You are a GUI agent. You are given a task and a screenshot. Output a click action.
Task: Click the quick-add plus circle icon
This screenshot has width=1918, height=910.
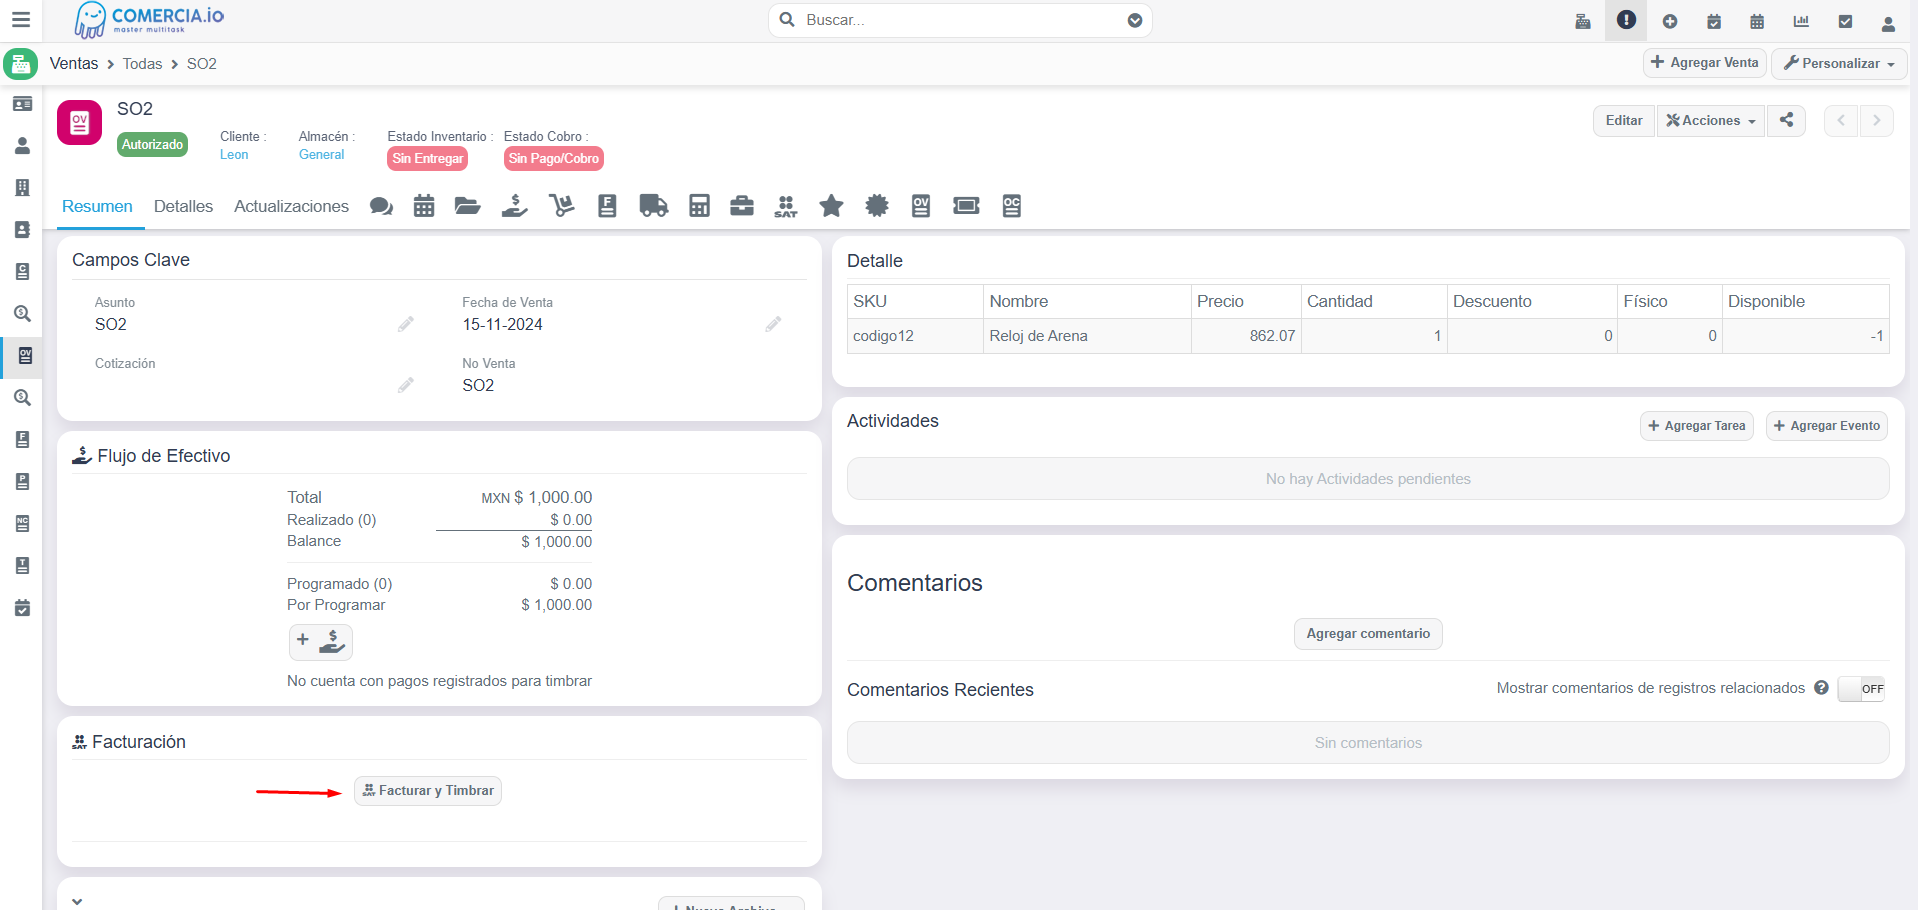[1670, 21]
